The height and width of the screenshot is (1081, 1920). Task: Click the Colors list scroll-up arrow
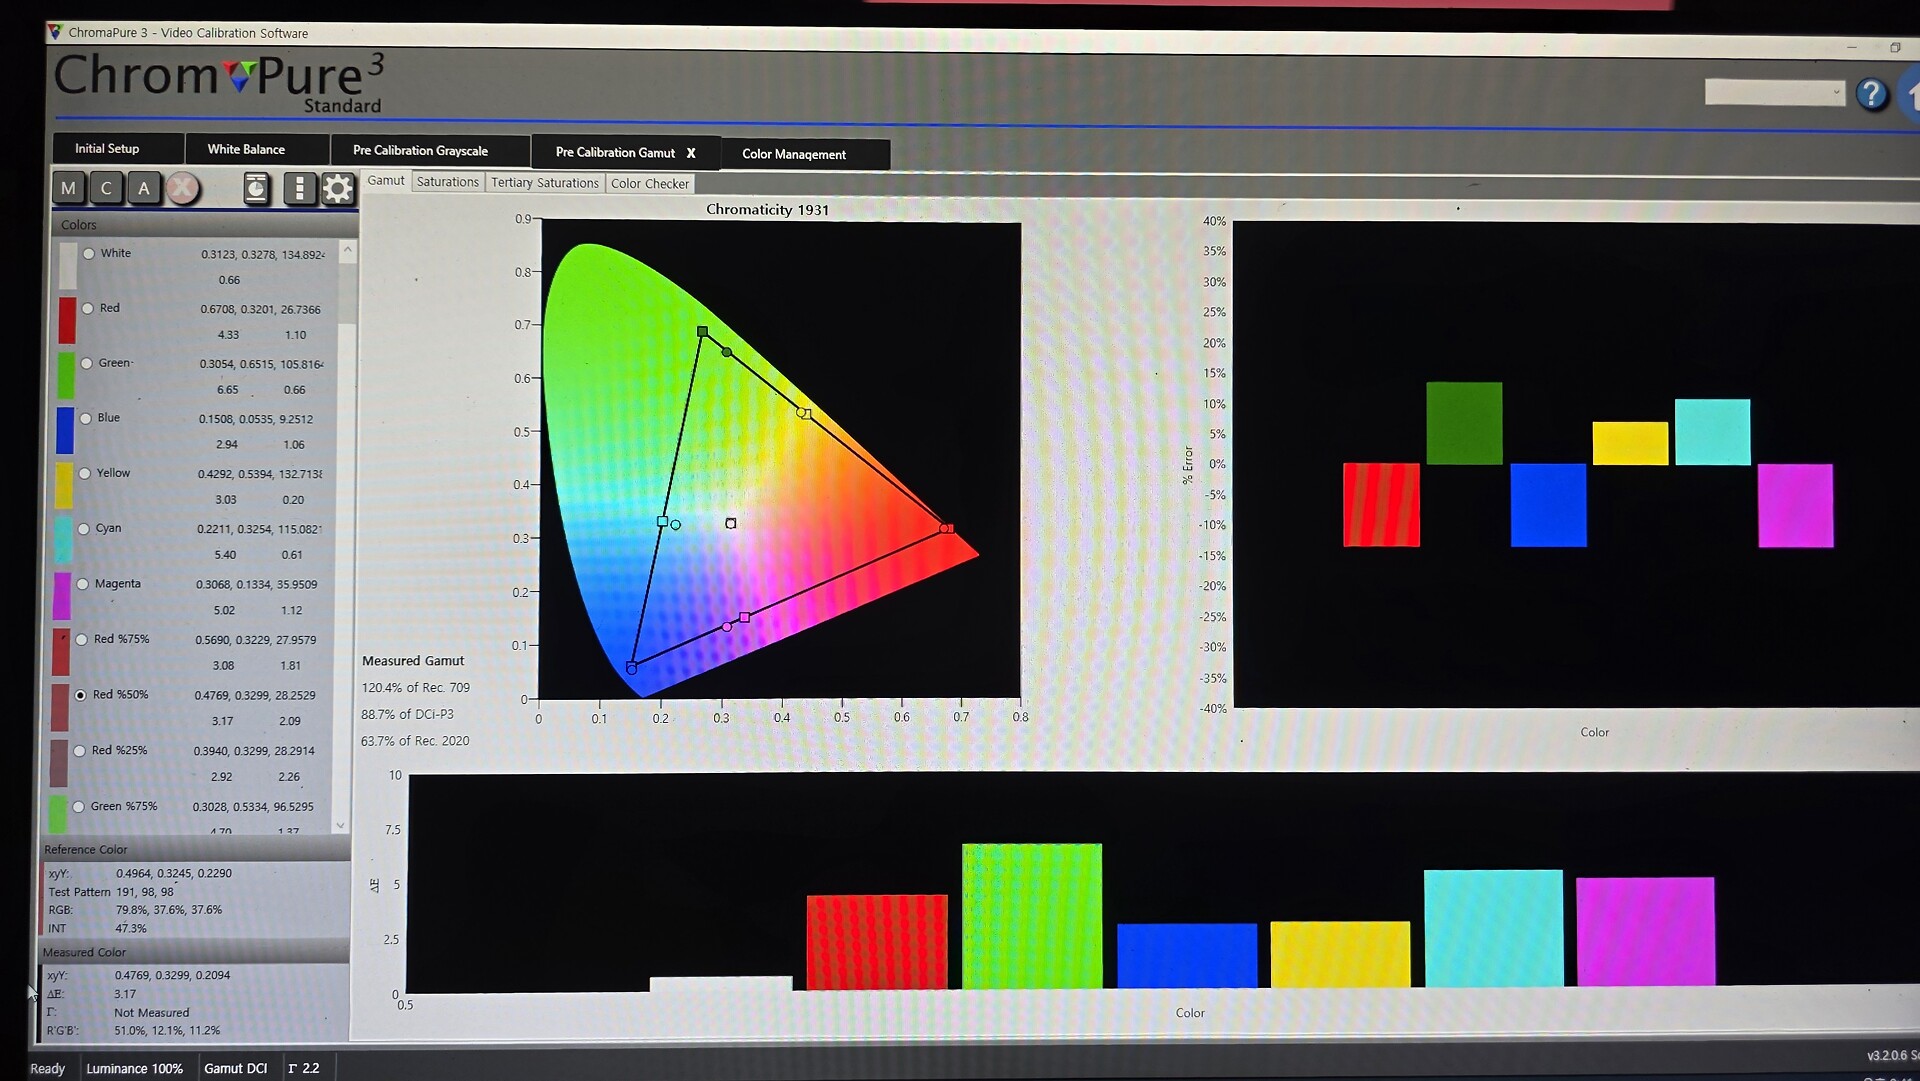pos(348,250)
